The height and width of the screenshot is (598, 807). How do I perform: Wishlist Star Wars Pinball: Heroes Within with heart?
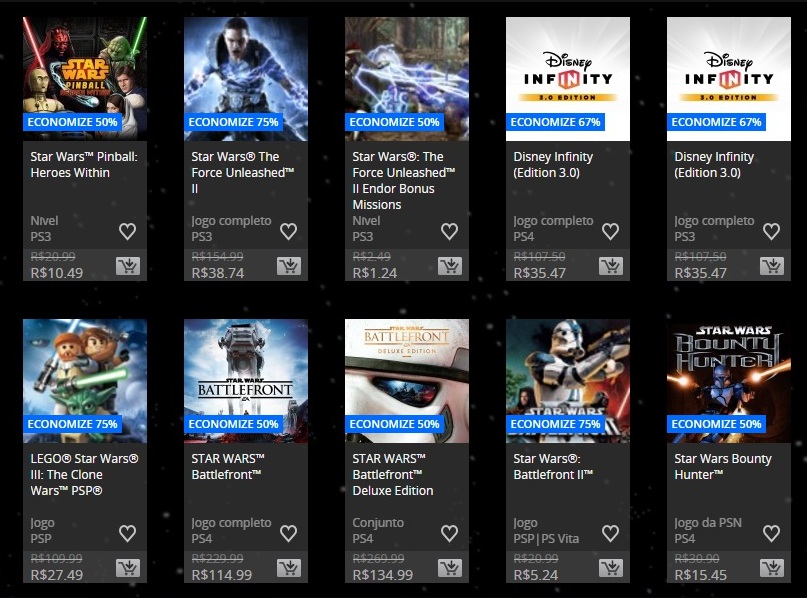(128, 231)
